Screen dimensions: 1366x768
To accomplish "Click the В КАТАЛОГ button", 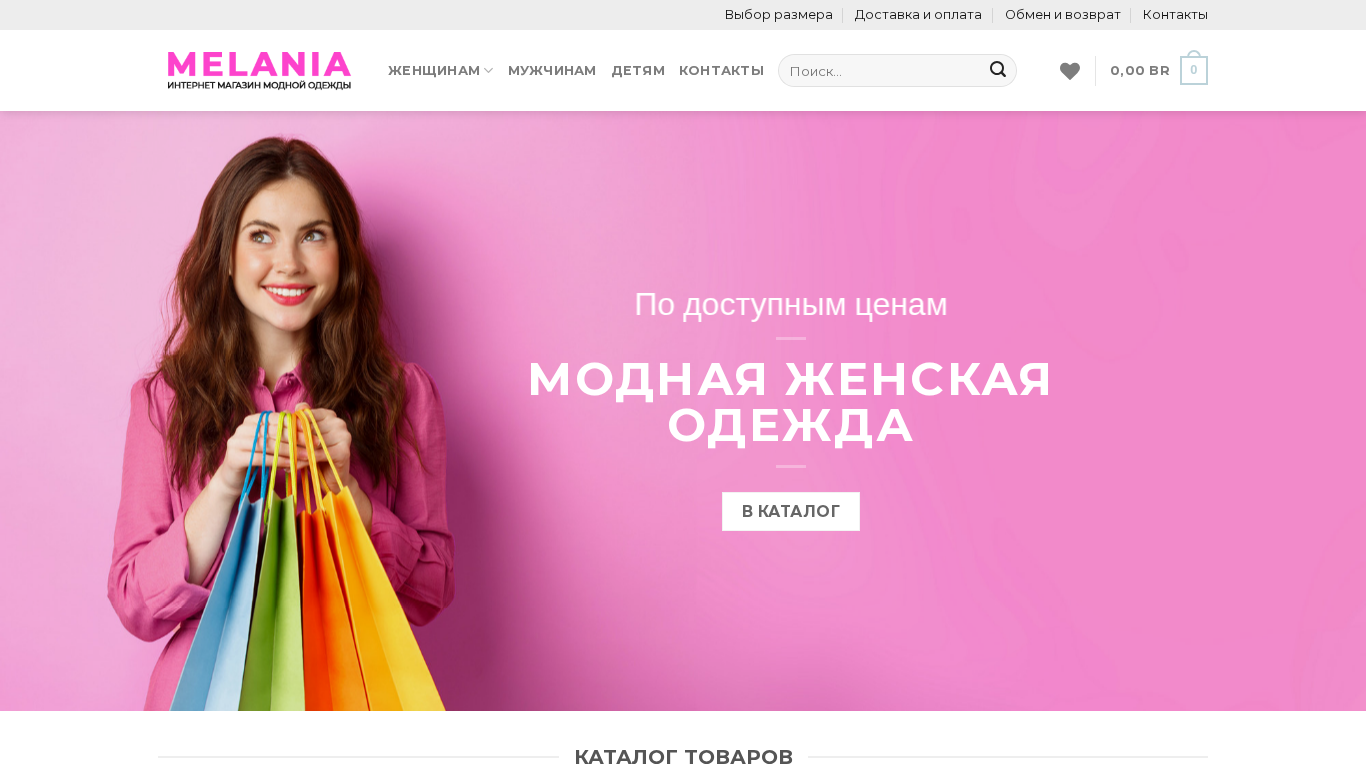I will pos(791,511).
